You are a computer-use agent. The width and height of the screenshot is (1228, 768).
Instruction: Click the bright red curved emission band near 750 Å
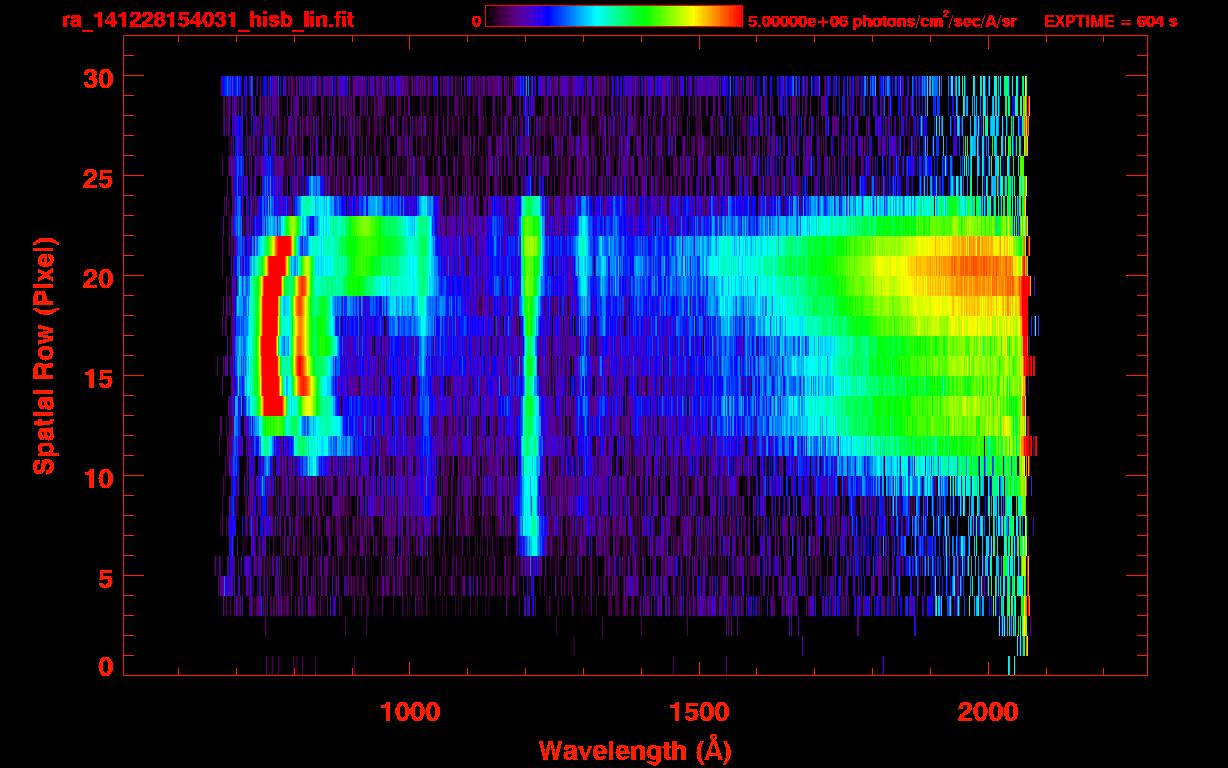[x=271, y=326]
